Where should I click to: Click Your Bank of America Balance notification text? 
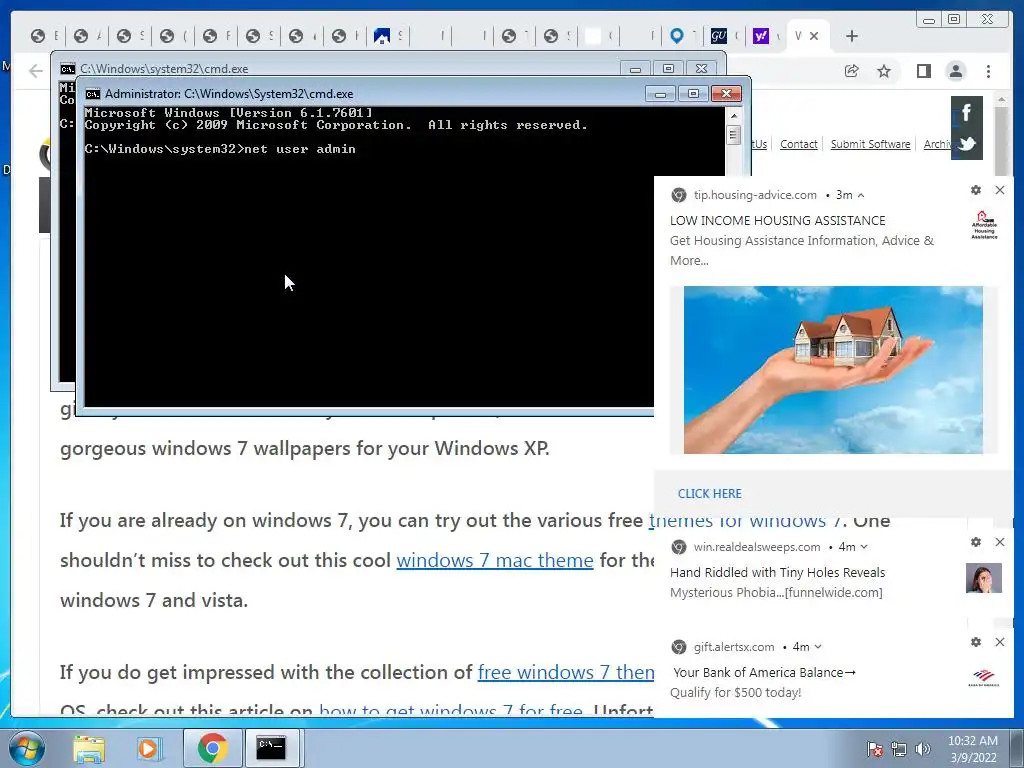tap(764, 673)
